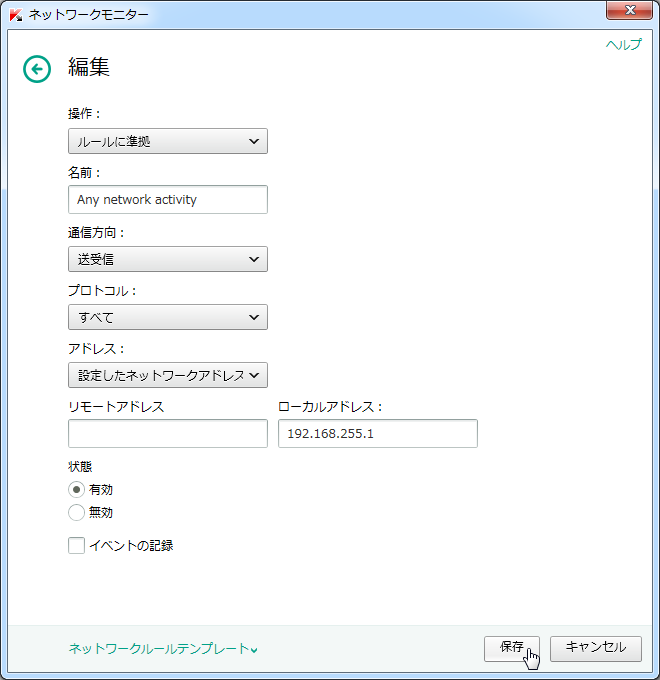Select the 無効 radio button
Image resolution: width=660 pixels, height=680 pixels.
click(x=76, y=512)
